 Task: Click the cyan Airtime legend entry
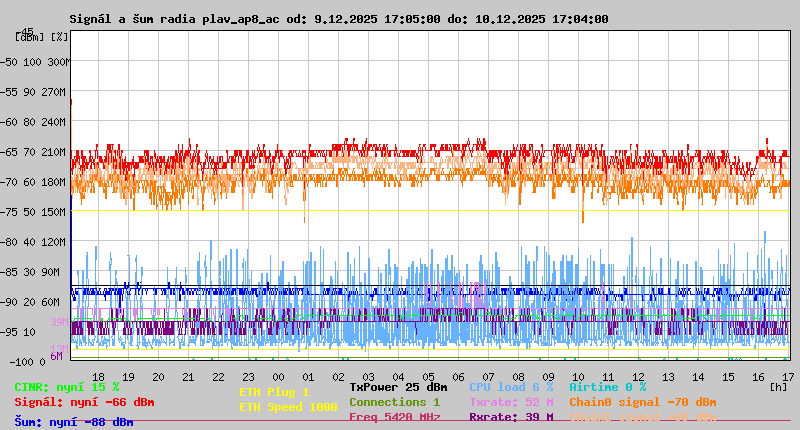[x=607, y=387]
